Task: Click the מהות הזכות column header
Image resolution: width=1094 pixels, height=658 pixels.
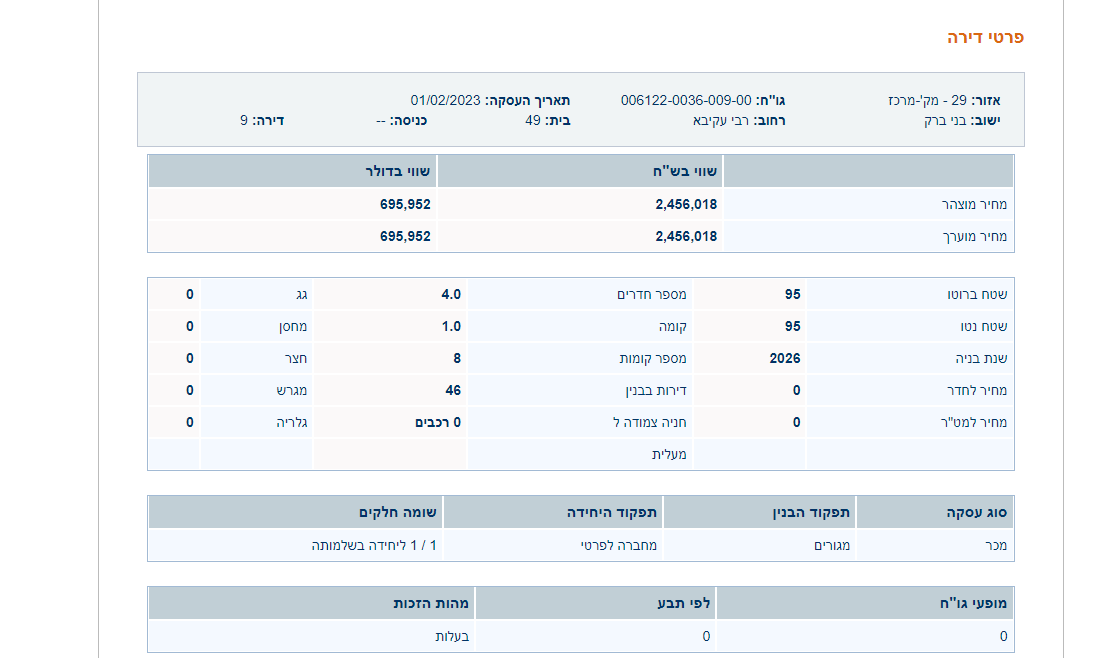Action: click(x=430, y=604)
